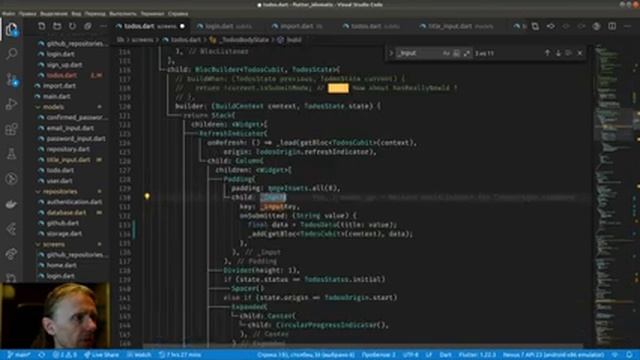Click split editor icon in editor toolbar
The width and height of the screenshot is (640, 360).
(x=612, y=27)
